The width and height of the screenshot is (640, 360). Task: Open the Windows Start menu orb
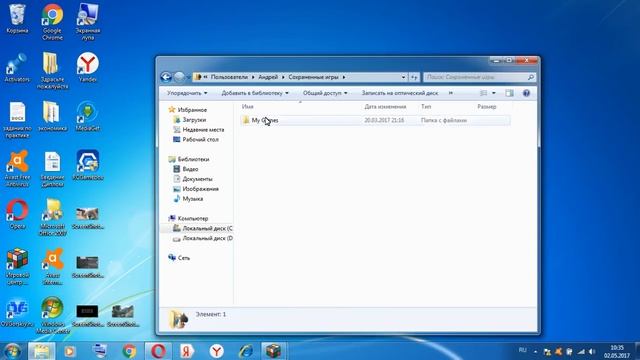(12, 351)
